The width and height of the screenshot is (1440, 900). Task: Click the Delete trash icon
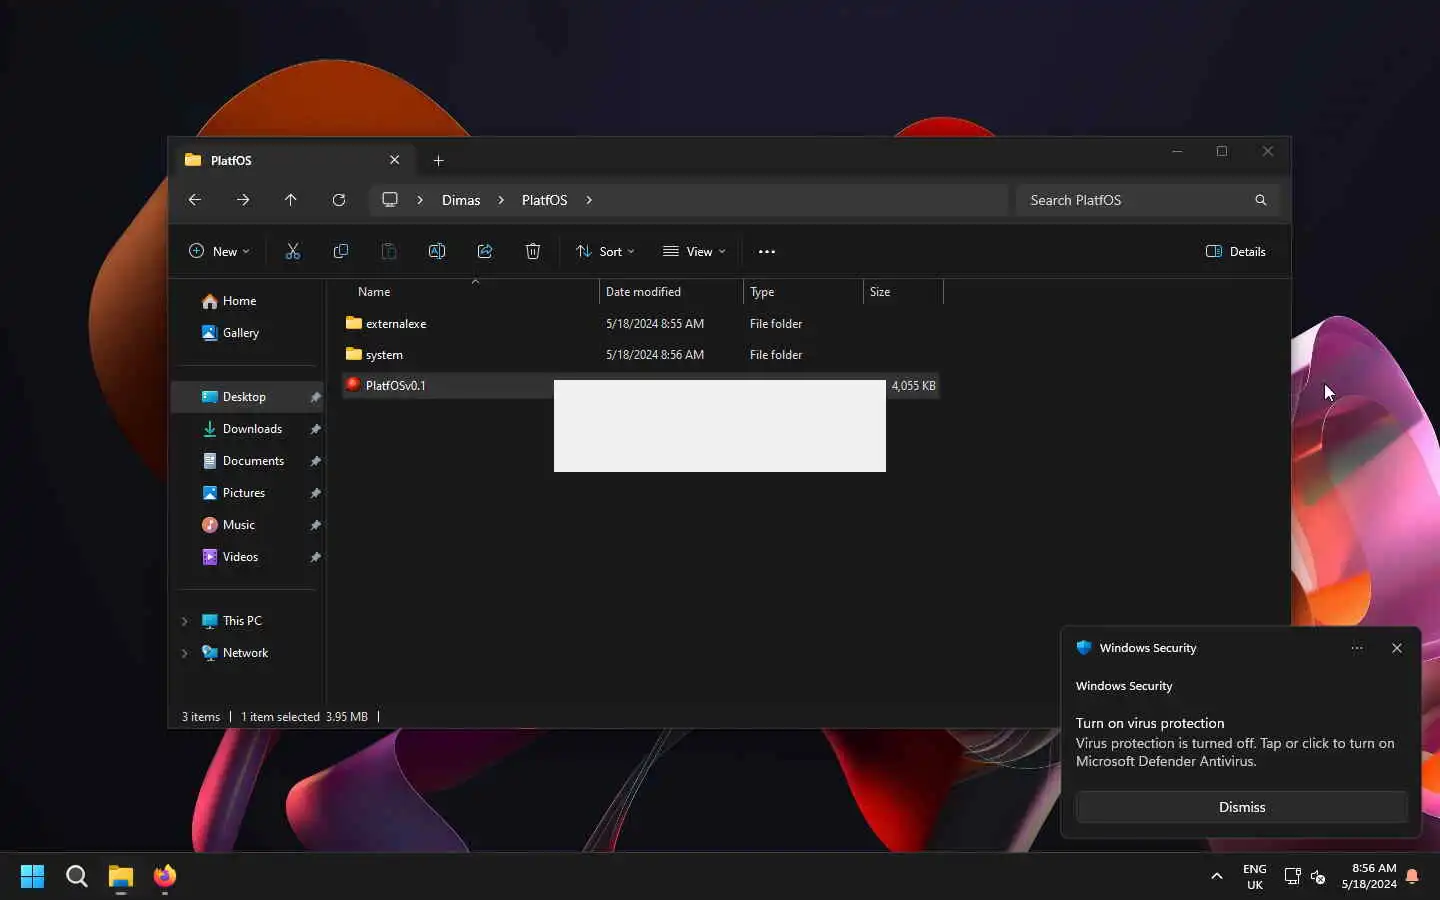tap(533, 251)
